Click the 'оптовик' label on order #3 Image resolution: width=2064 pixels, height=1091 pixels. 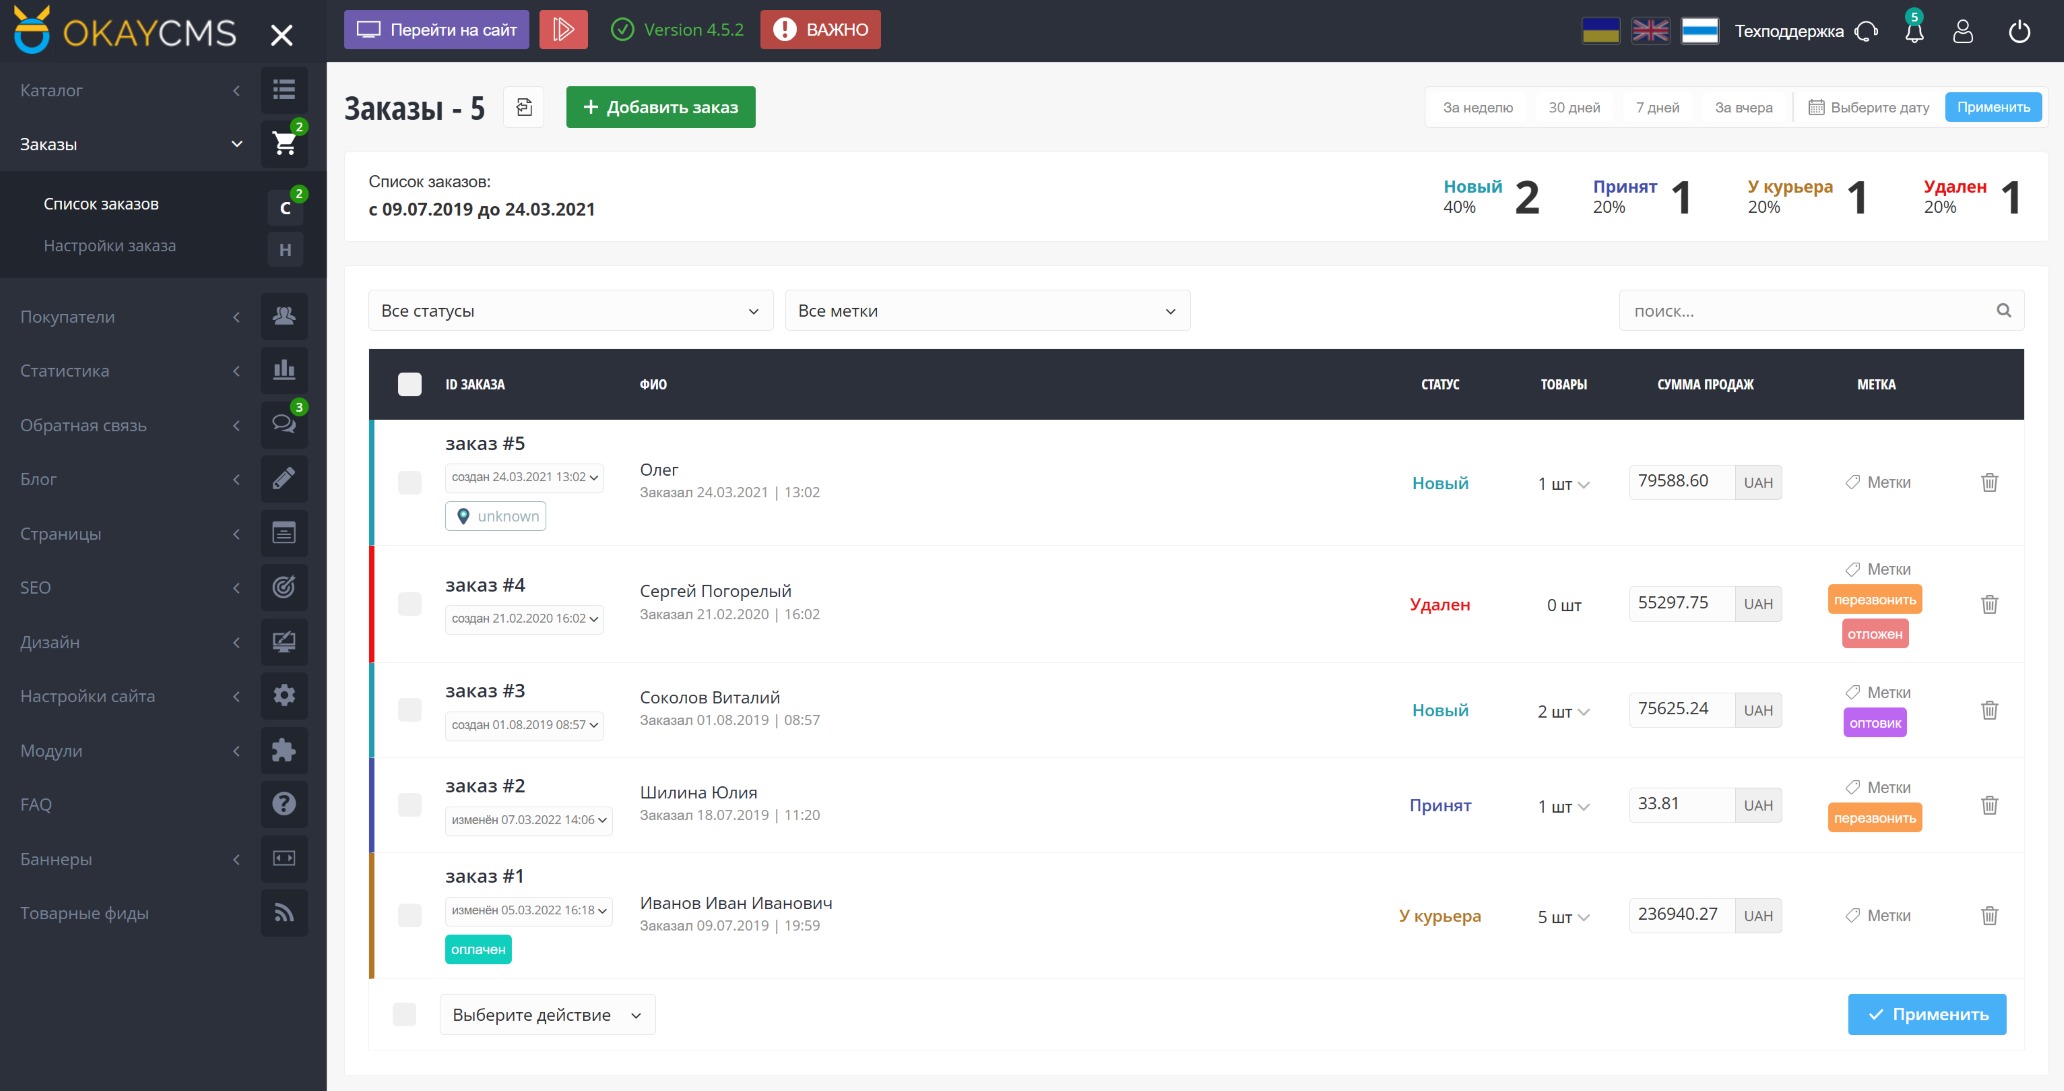(x=1875, y=723)
